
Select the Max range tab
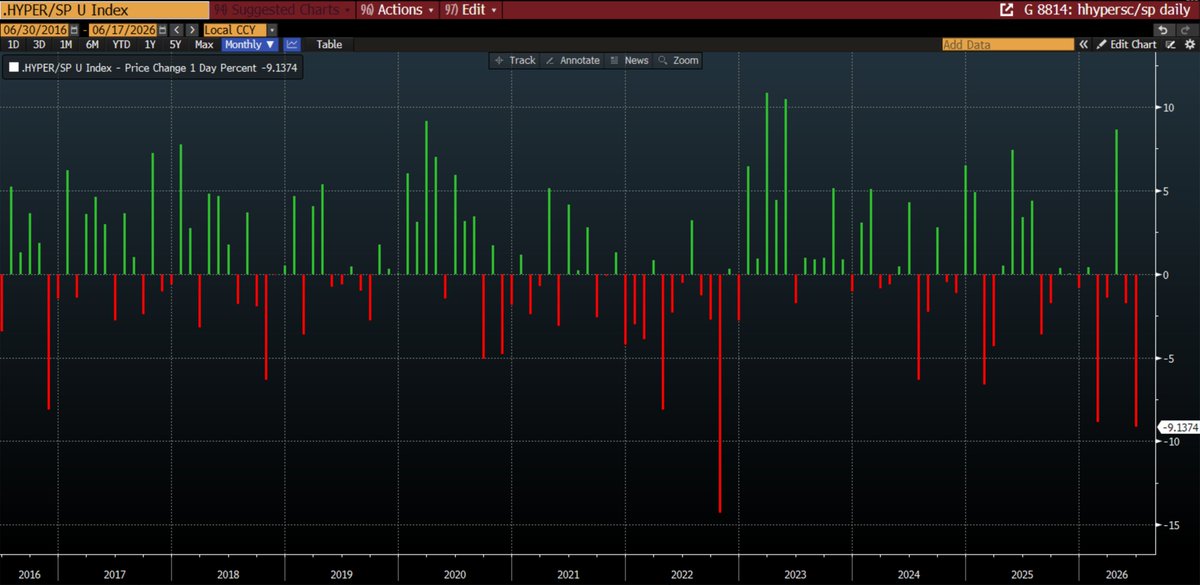click(204, 44)
